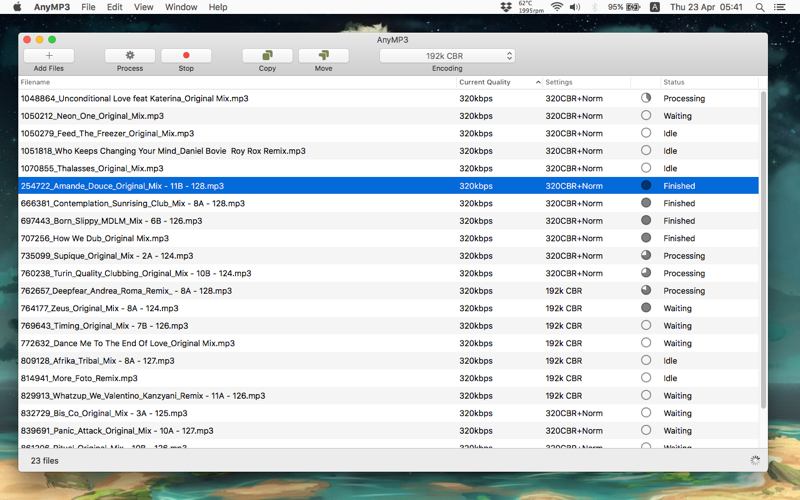
Task: Start encoding with the Process gear button
Action: pyautogui.click(x=130, y=56)
